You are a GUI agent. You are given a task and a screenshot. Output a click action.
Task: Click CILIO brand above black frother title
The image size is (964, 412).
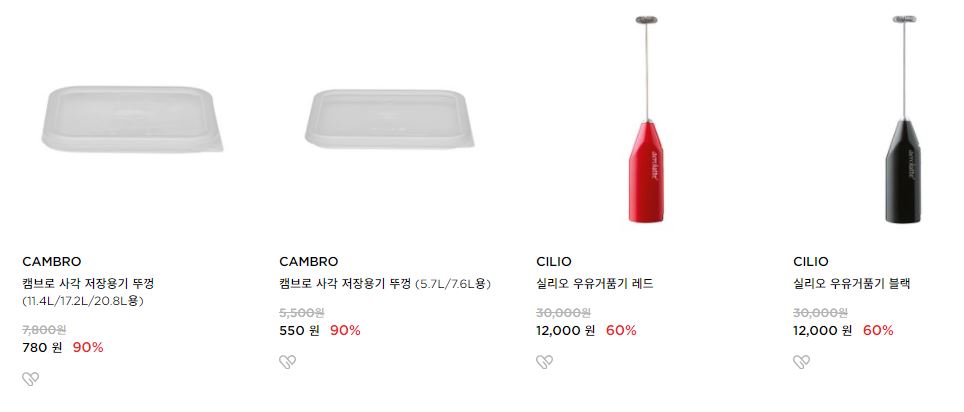pos(811,262)
